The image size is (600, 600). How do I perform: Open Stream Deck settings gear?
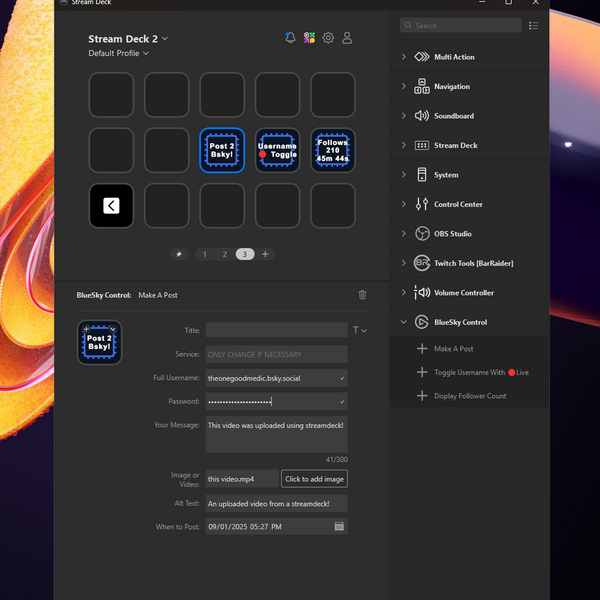(328, 38)
